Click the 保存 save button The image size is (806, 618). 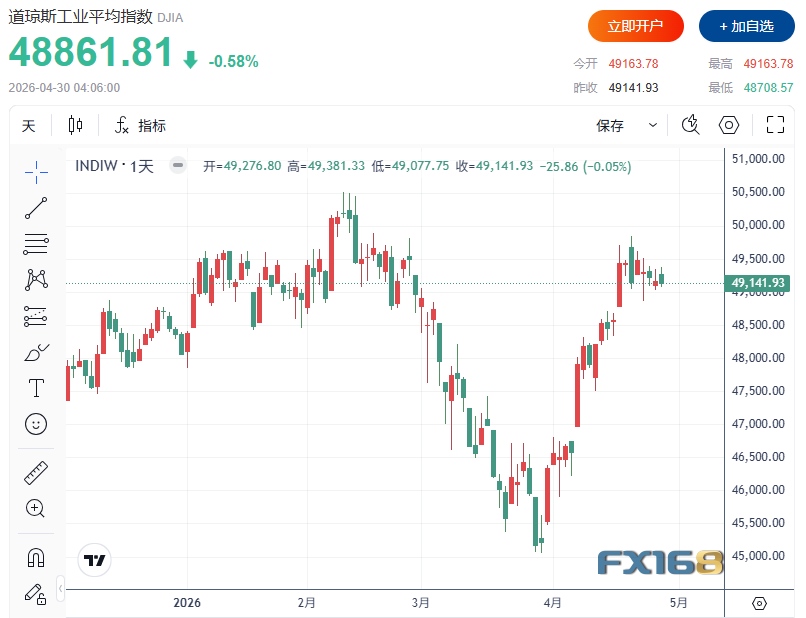610,125
